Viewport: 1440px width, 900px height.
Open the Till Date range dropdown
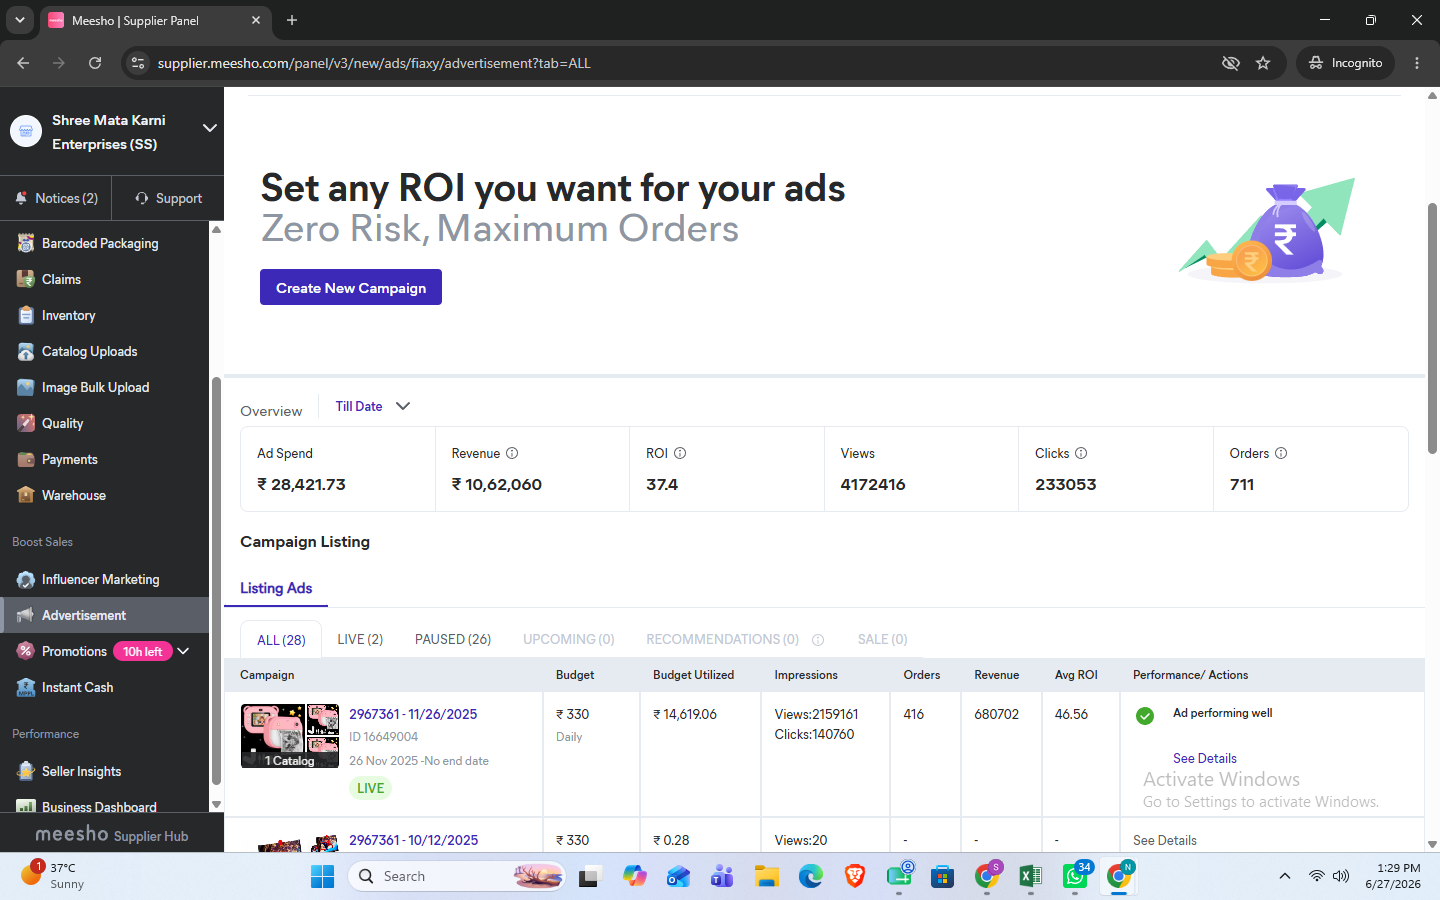pyautogui.click(x=372, y=406)
